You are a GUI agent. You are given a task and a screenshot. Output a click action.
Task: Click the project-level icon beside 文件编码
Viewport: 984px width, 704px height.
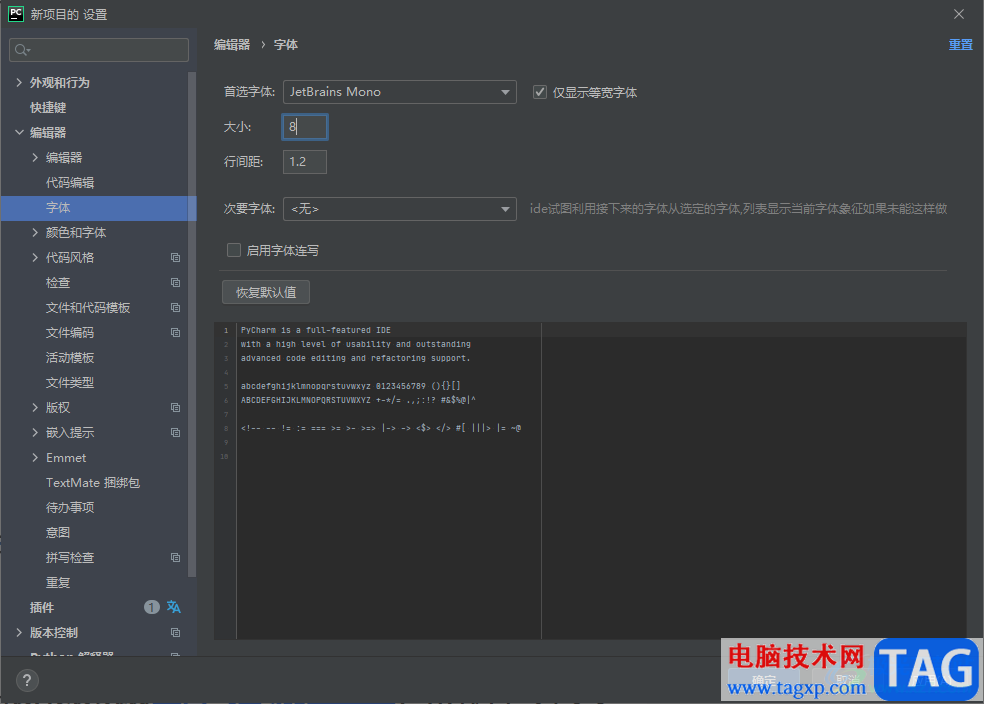[176, 333]
